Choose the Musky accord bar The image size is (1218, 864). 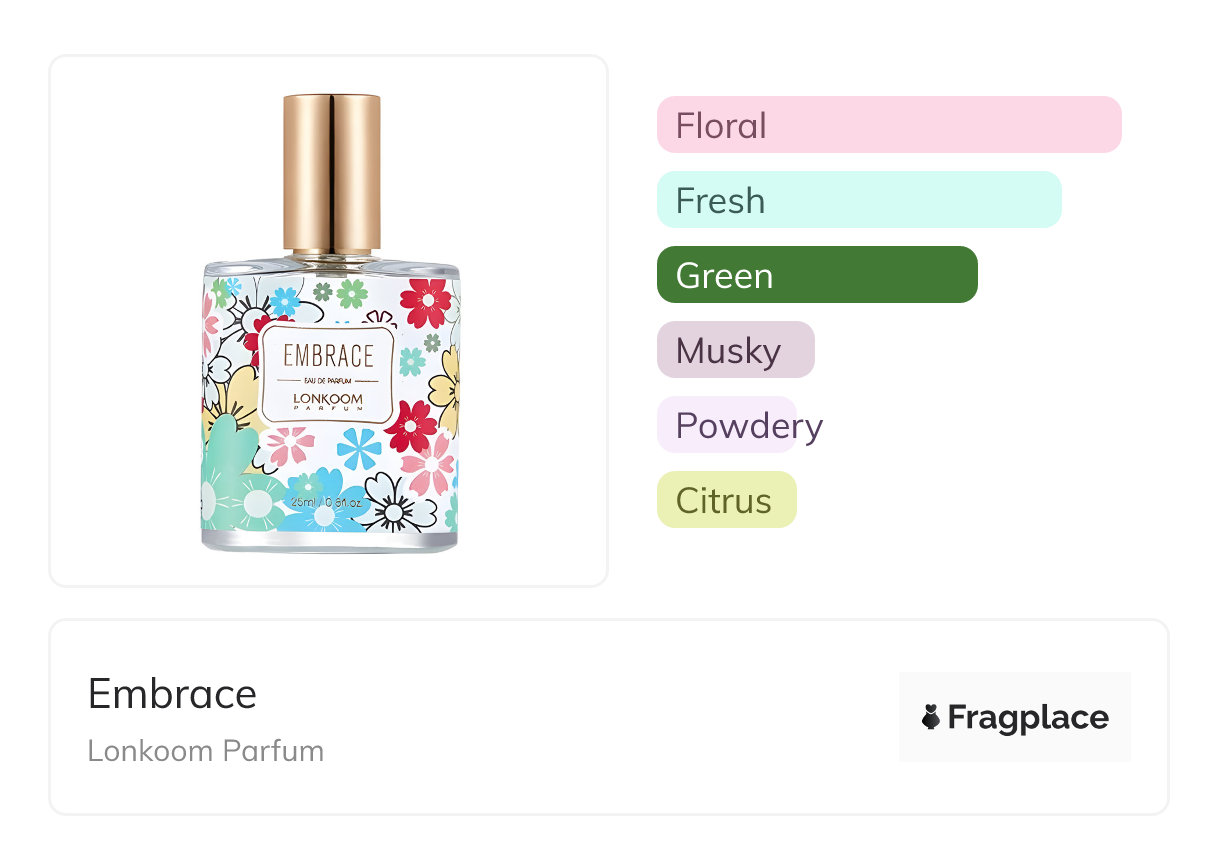click(x=736, y=350)
